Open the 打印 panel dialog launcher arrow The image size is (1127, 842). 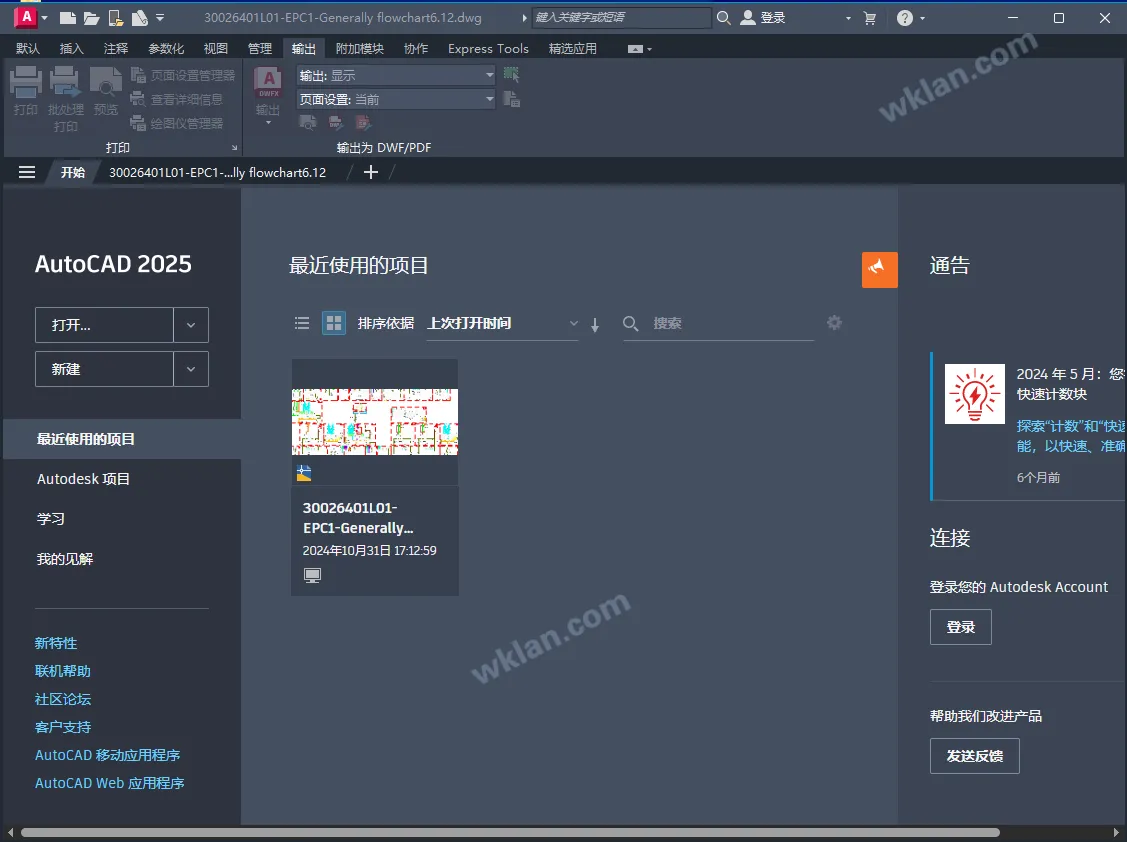pos(234,148)
